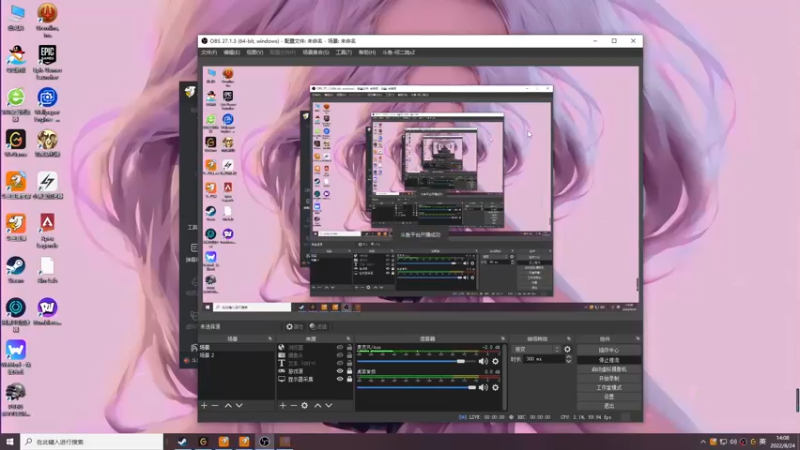
Task: Toggle lock on display capture source
Action: pyautogui.click(x=349, y=379)
